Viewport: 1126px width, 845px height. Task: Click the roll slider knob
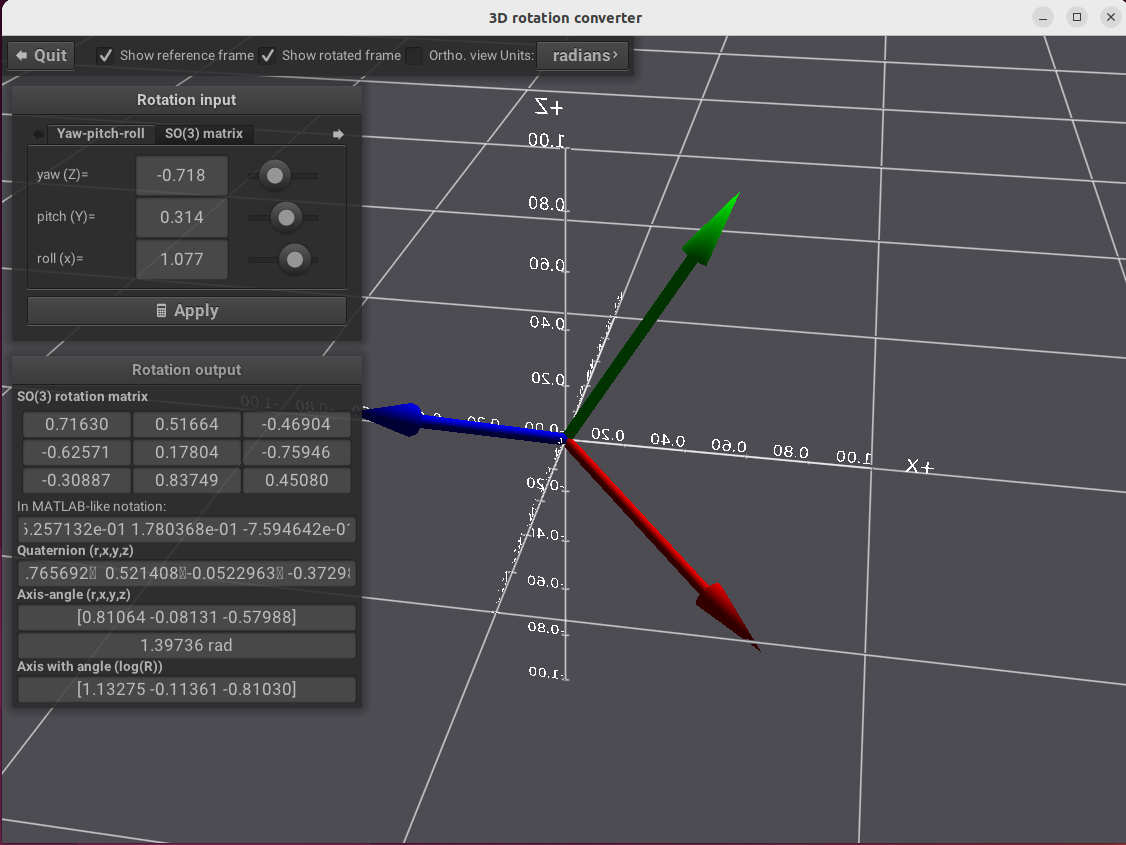tap(295, 260)
